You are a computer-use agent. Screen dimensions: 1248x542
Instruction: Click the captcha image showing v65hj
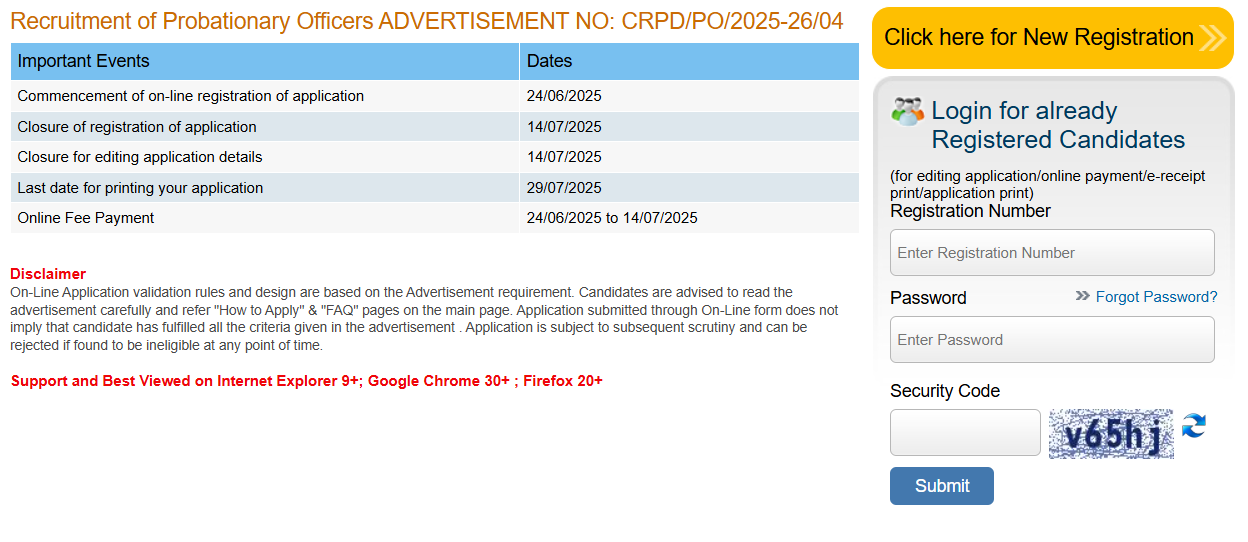pos(1110,434)
